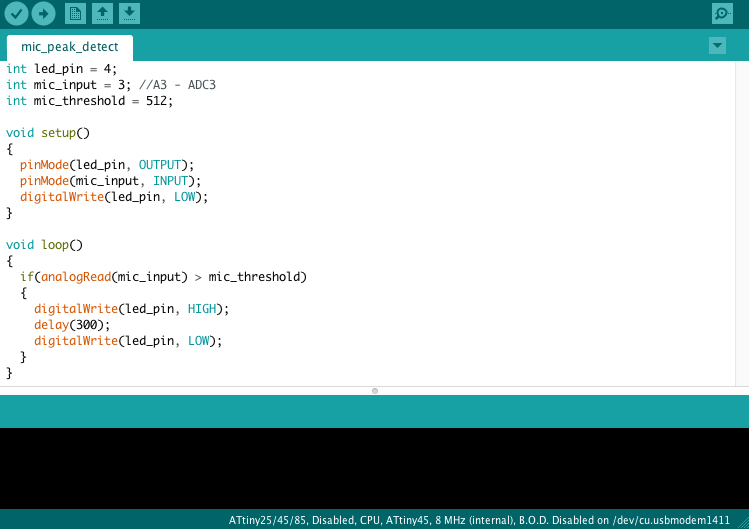
Task: Click on 'delay(300);' line
Action: (x=72, y=325)
